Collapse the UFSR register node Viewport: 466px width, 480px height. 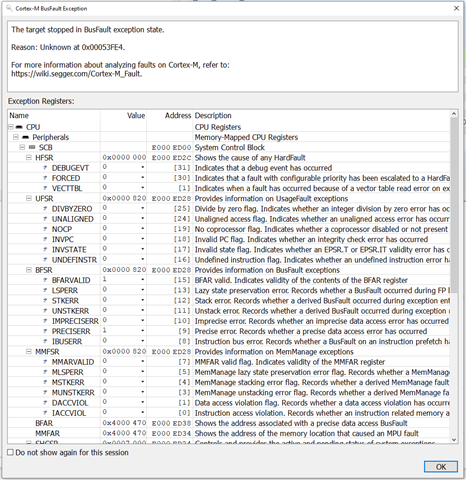click(29, 198)
